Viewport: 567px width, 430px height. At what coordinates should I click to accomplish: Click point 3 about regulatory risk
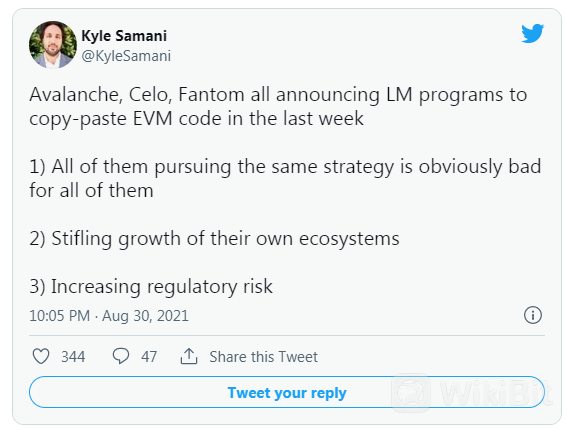(x=151, y=287)
